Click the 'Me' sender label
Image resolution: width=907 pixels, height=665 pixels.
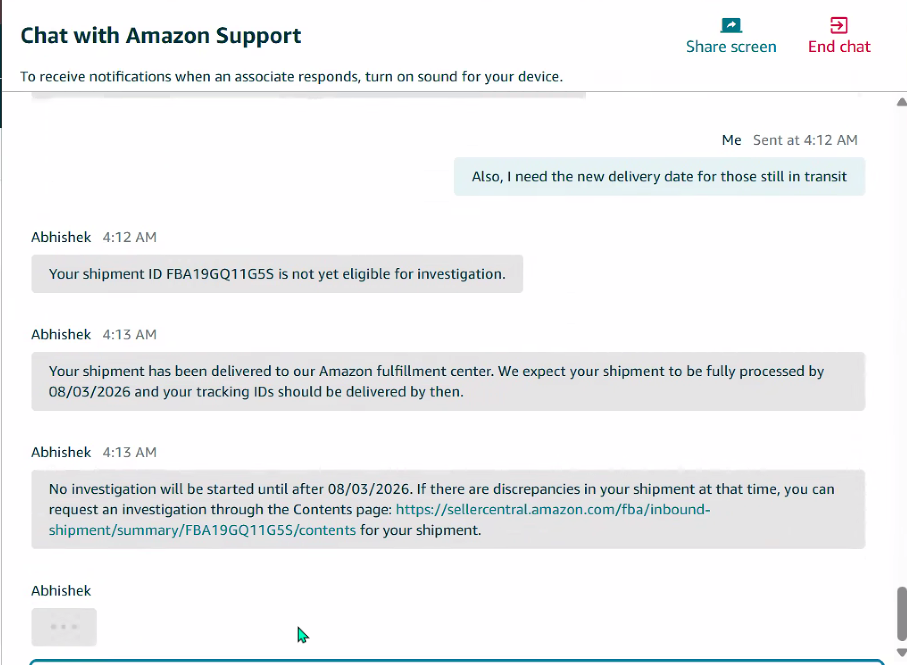[x=731, y=140]
